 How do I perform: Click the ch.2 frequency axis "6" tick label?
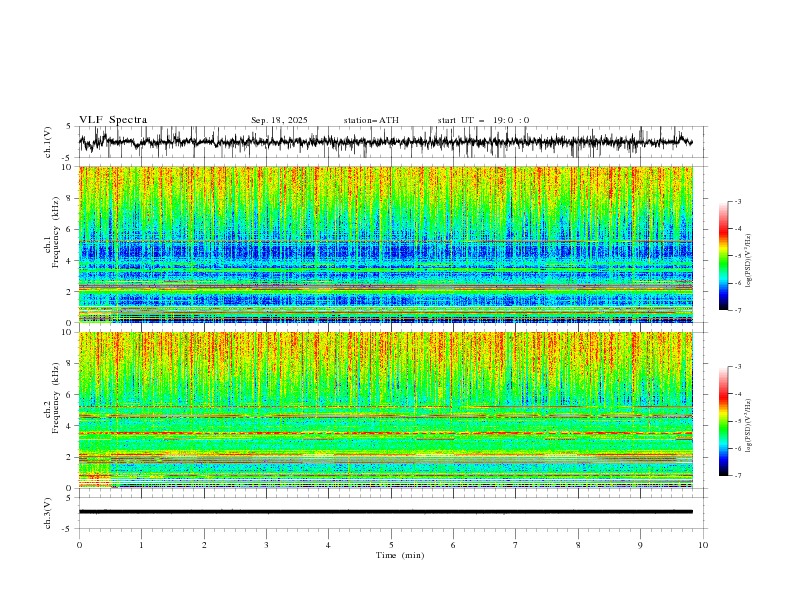click(x=71, y=395)
